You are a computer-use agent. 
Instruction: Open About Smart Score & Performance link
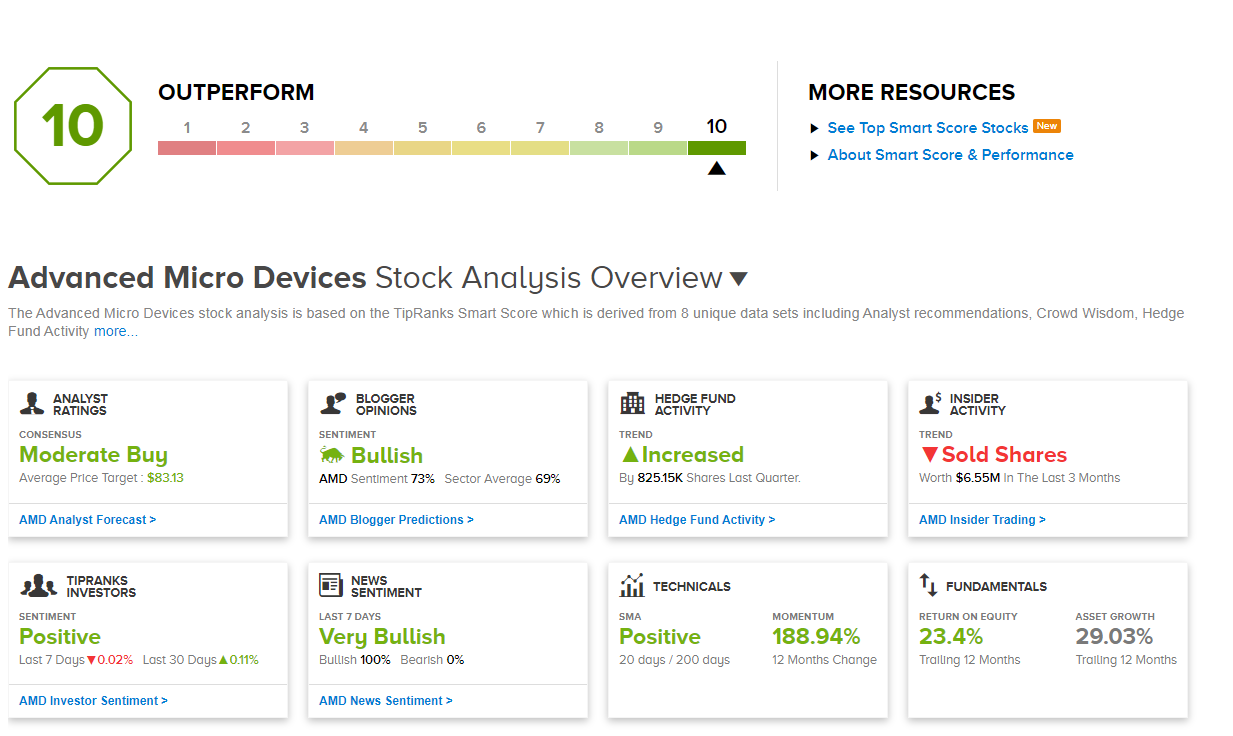click(951, 155)
